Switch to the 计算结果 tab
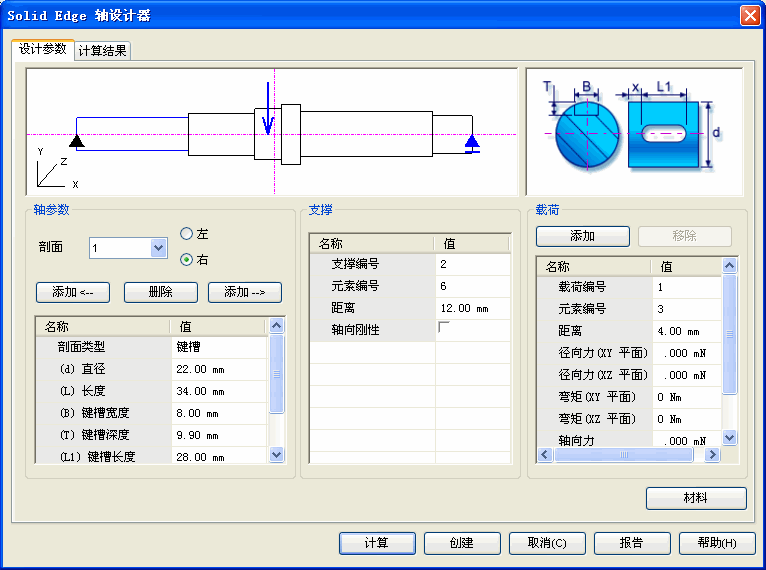The image size is (766, 570). pyautogui.click(x=103, y=51)
